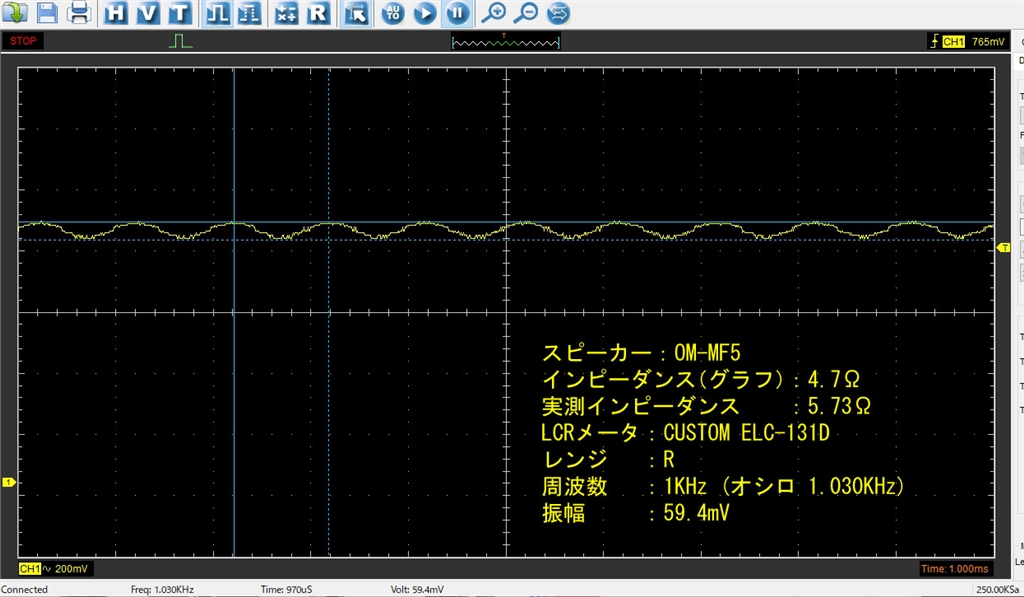Click the 振幅 59.4mV annotation line

coord(635,513)
